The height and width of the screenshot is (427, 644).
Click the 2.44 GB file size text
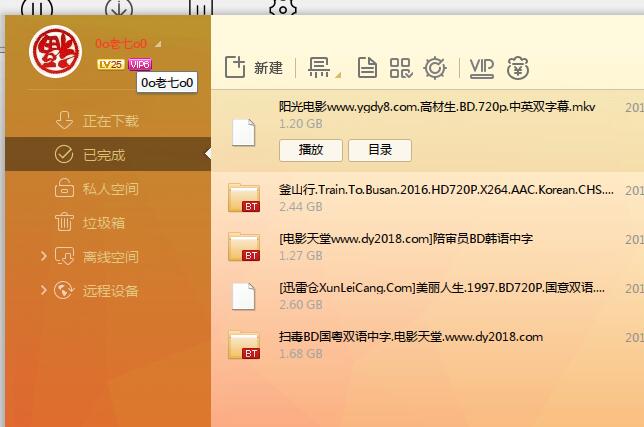(301, 207)
